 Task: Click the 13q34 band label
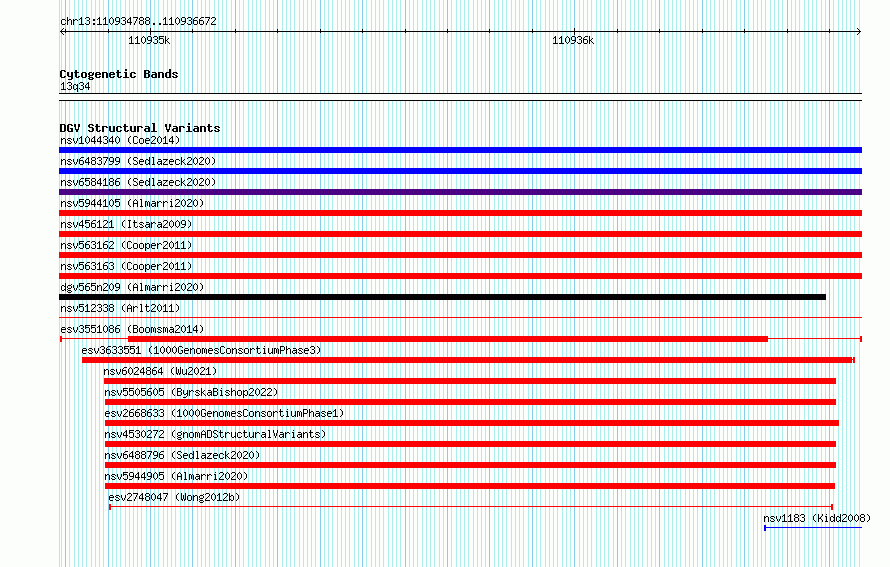click(75, 86)
